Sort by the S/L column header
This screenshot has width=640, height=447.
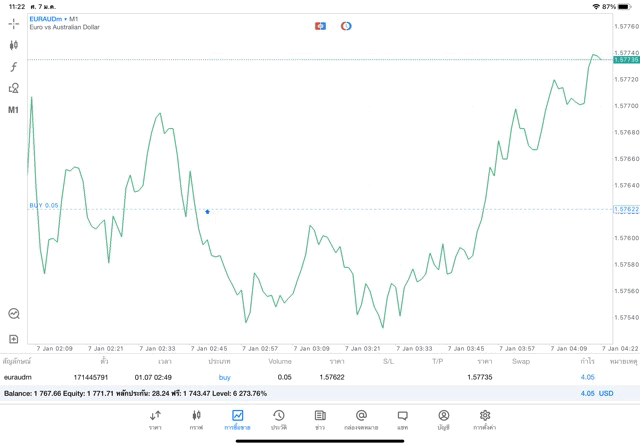(x=389, y=361)
